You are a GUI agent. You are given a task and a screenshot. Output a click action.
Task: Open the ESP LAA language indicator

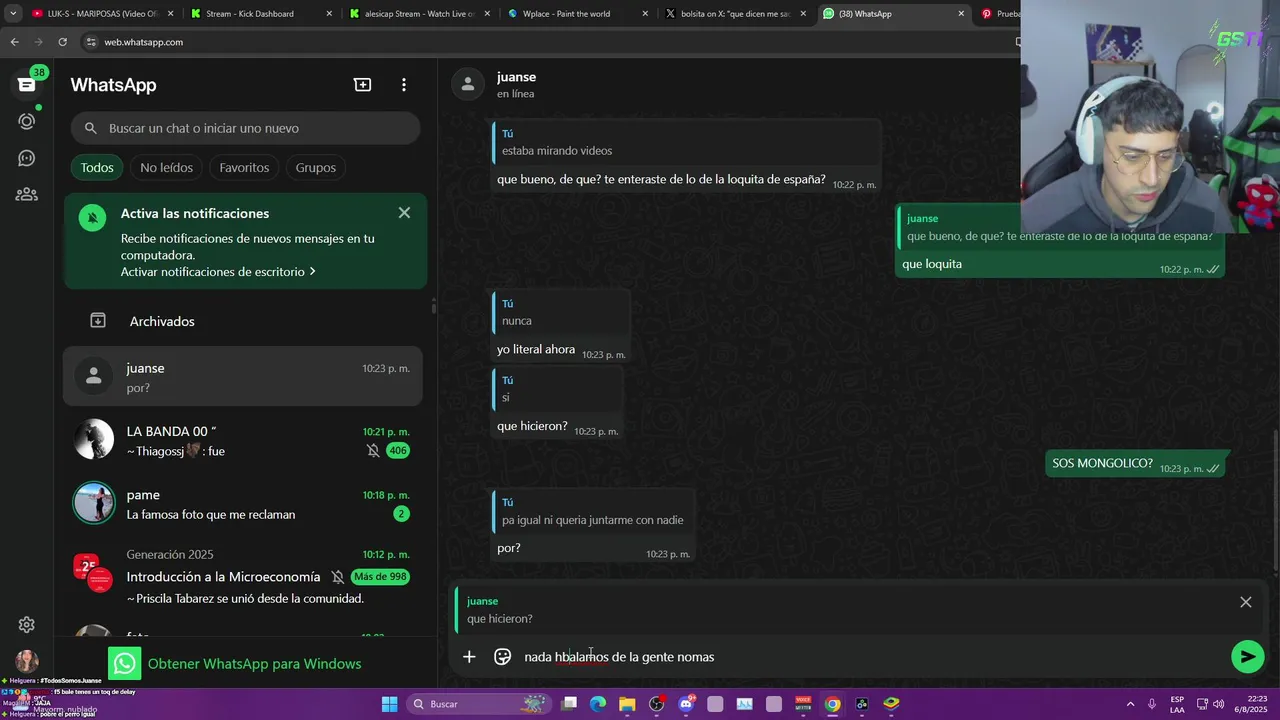(1177, 704)
